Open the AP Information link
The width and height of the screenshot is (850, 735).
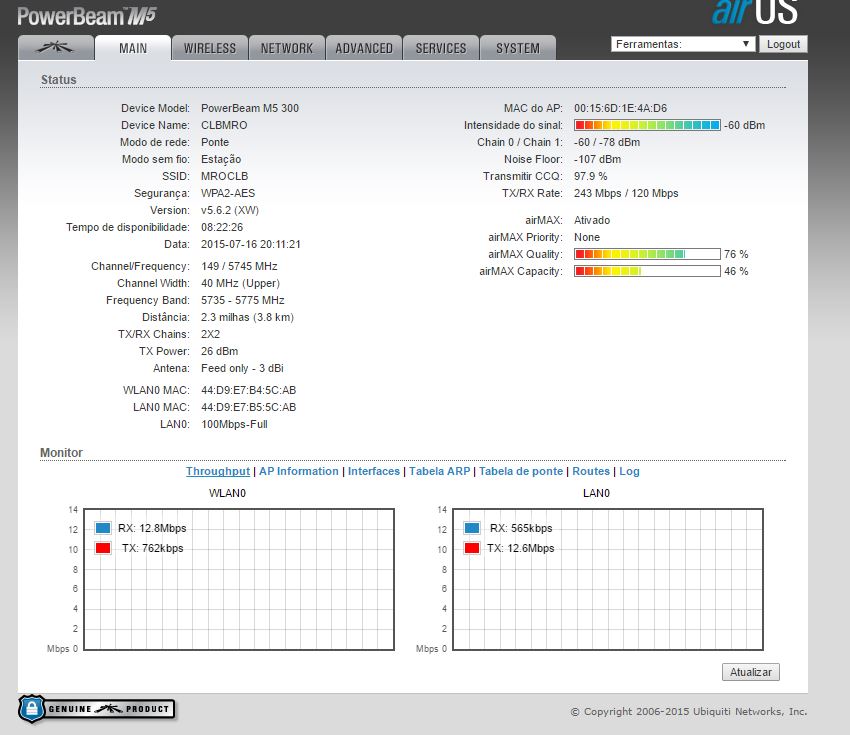point(299,471)
